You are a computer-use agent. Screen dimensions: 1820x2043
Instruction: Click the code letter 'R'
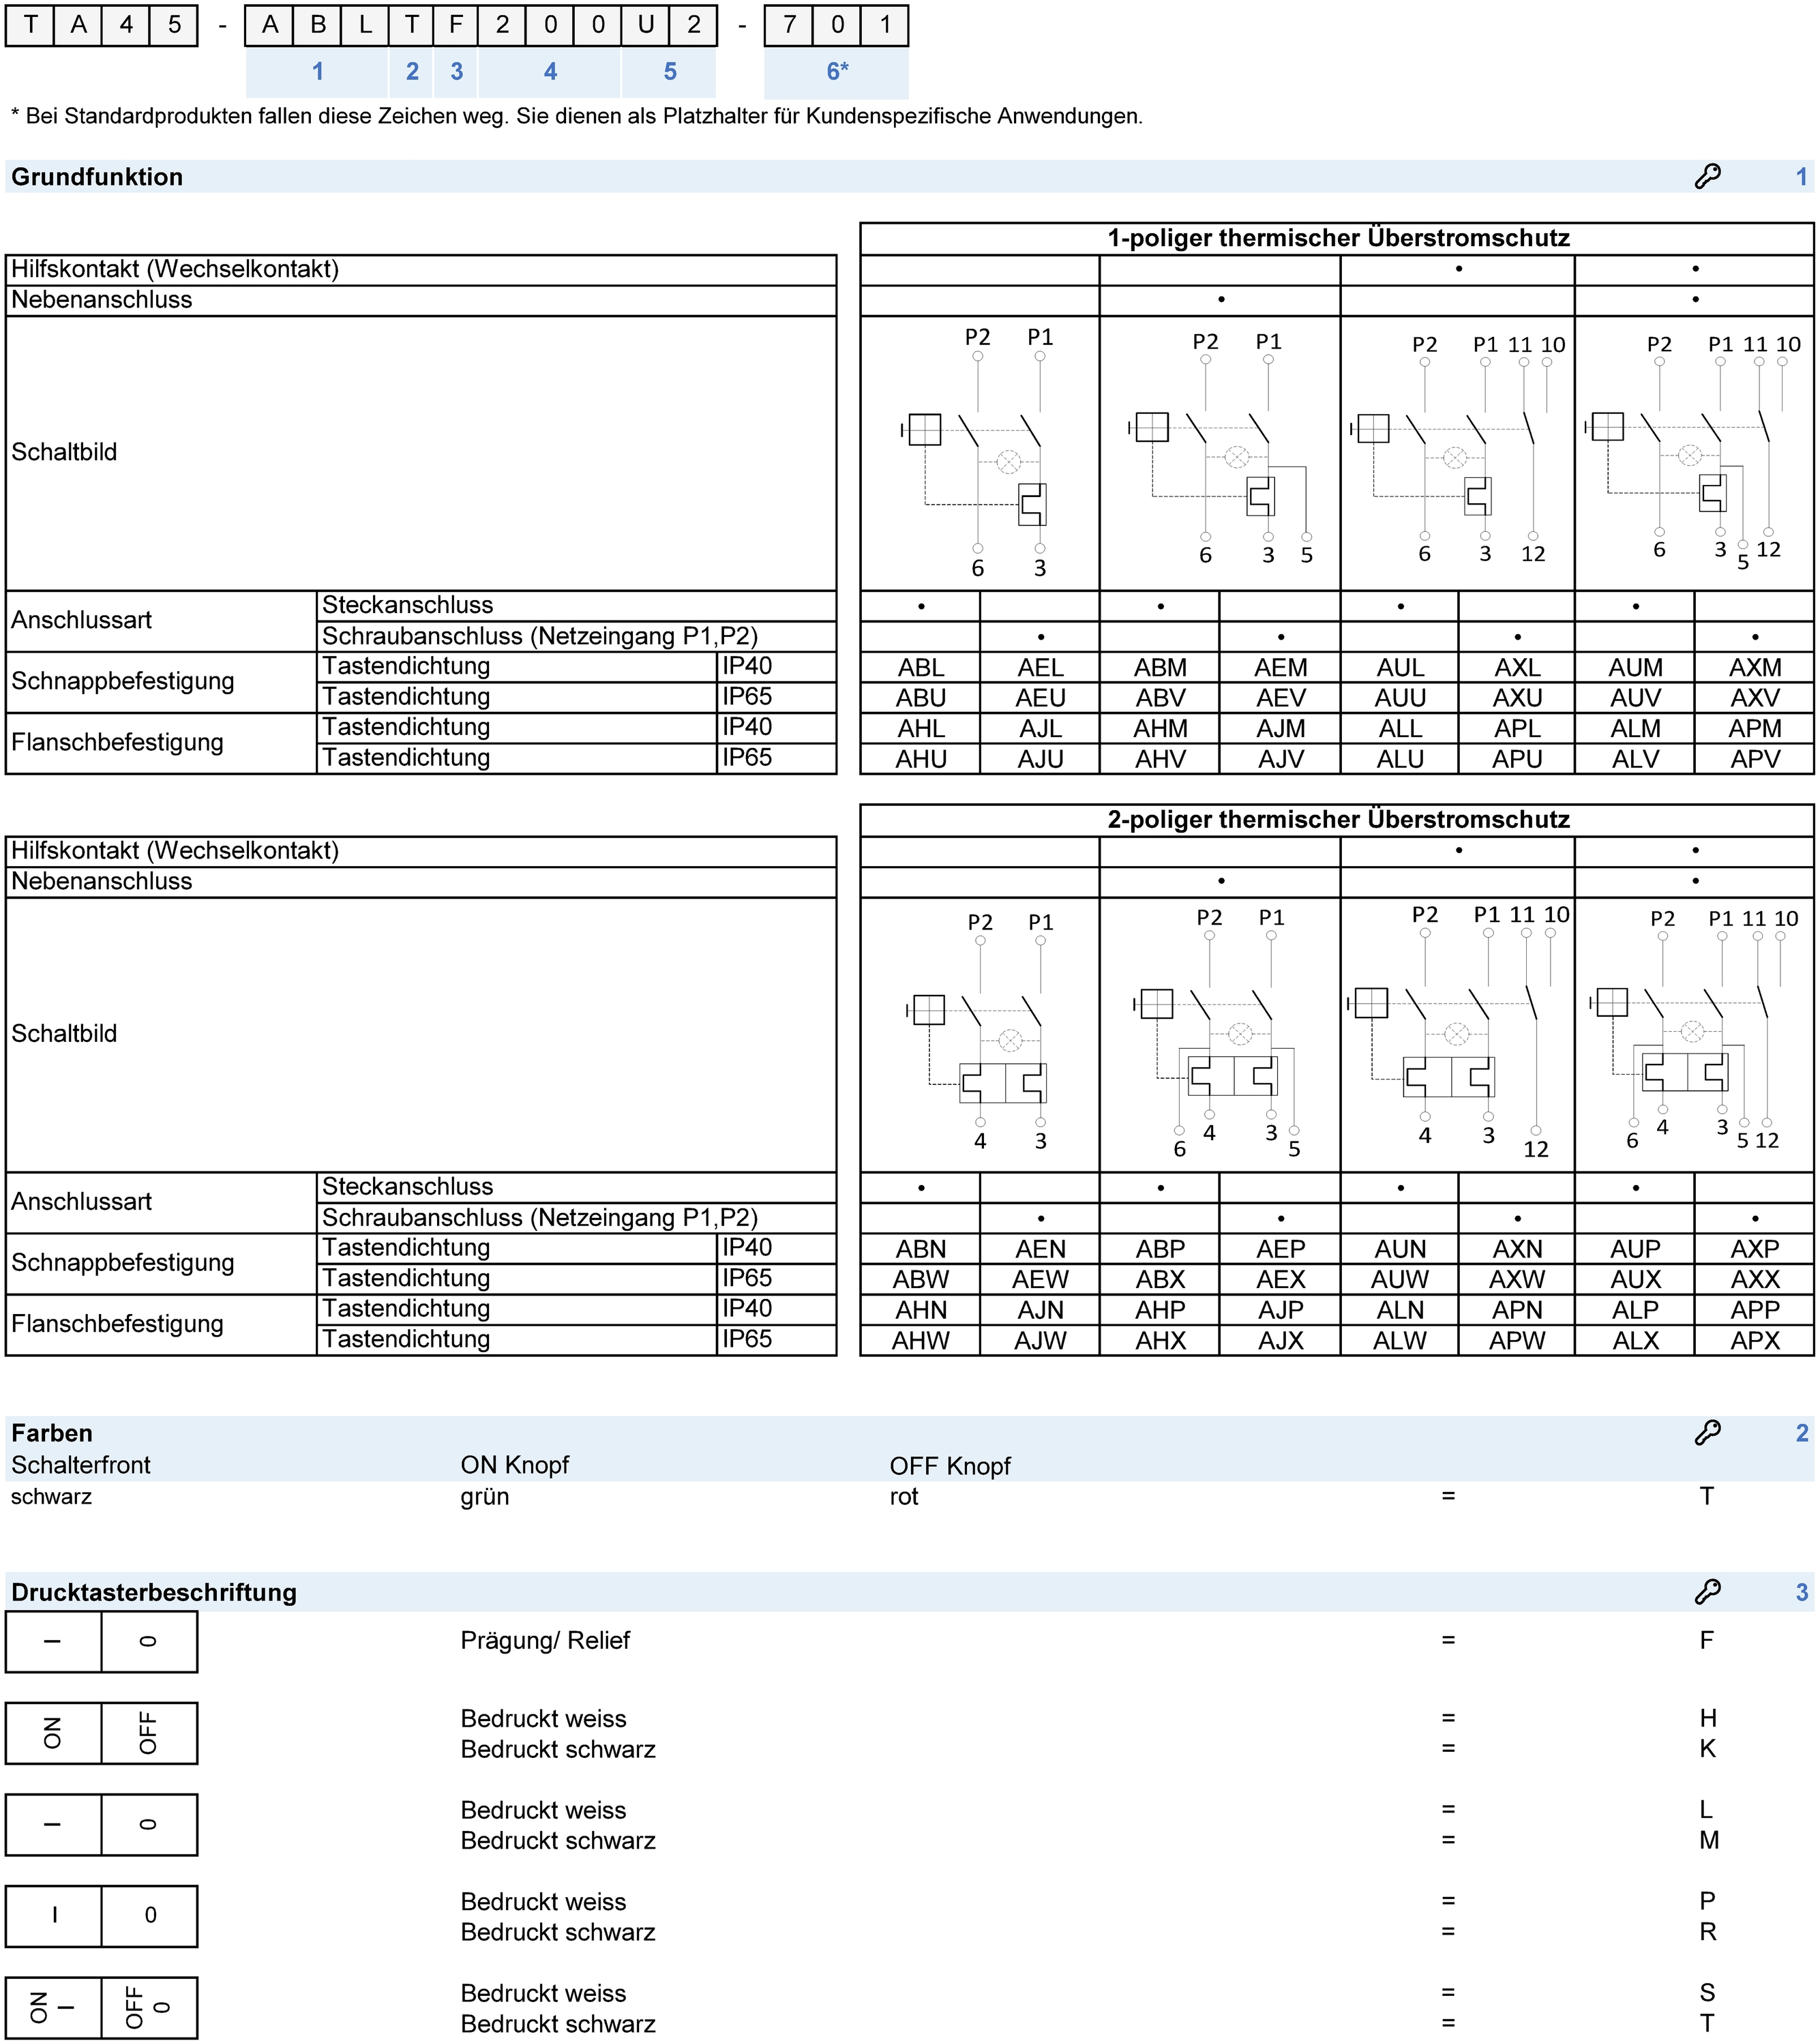tap(1707, 1932)
